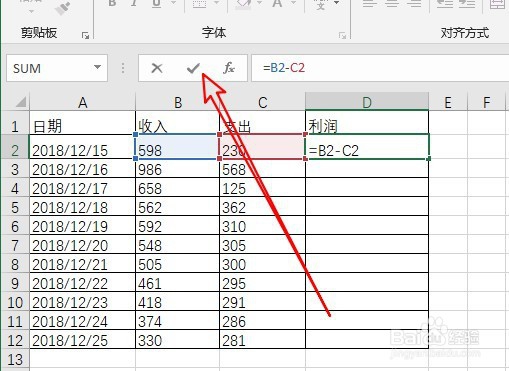Image resolution: width=509 pixels, height=371 pixels.
Task: Click the 收入 header cell
Action: pyautogui.click(x=178, y=123)
